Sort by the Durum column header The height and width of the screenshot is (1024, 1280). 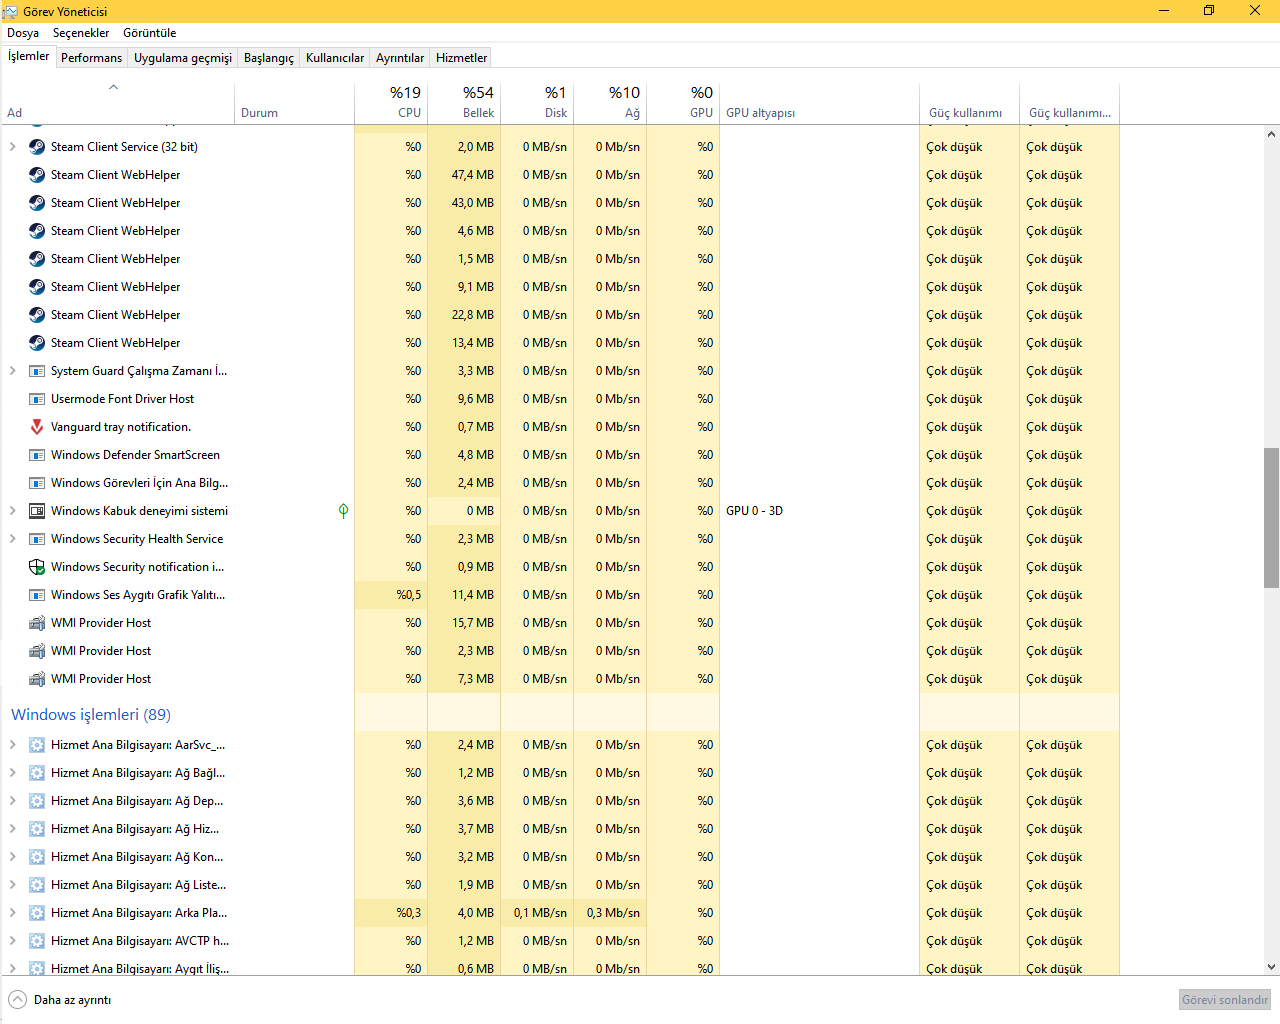(294, 102)
